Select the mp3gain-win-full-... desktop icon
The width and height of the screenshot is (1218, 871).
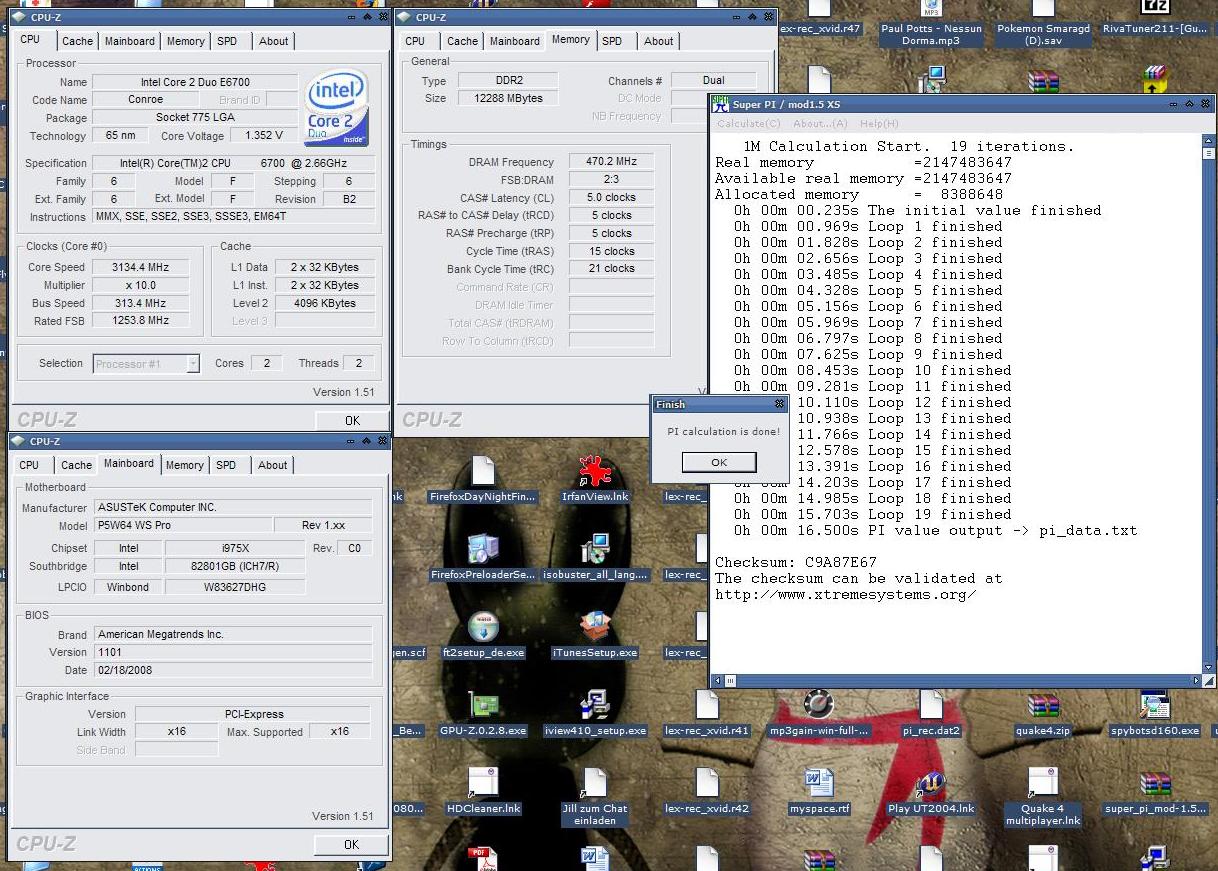(819, 706)
